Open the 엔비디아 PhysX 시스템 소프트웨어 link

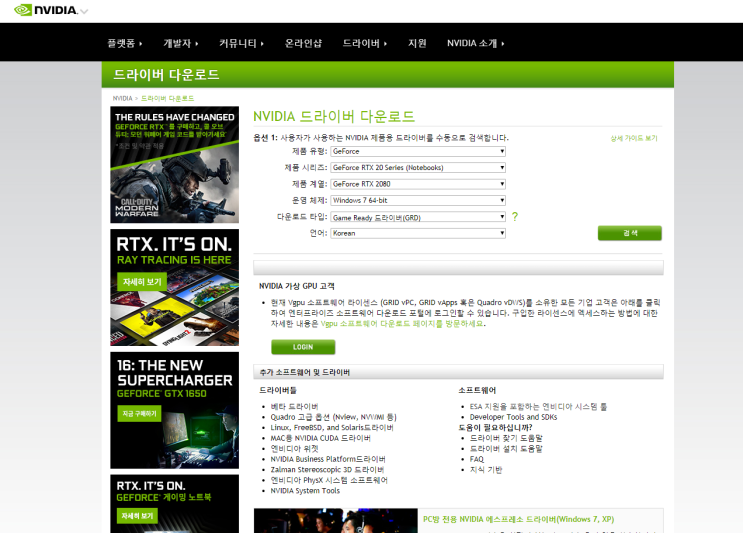click(x=329, y=480)
